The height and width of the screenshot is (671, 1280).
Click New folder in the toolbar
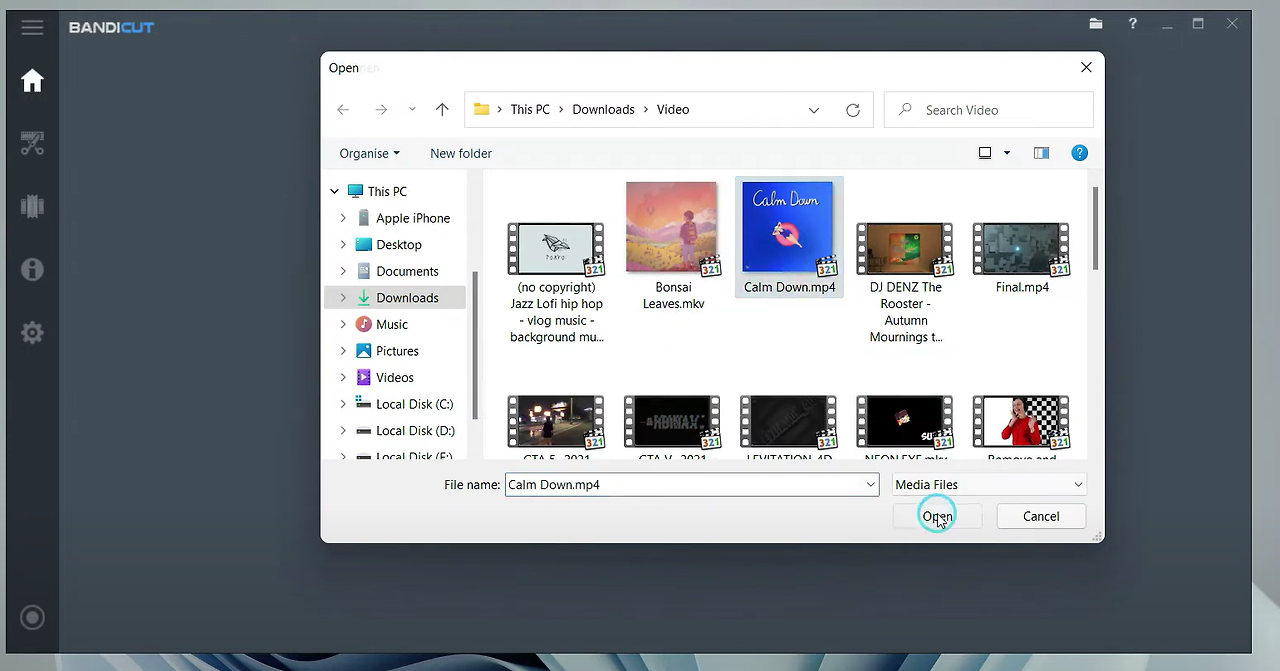(461, 153)
